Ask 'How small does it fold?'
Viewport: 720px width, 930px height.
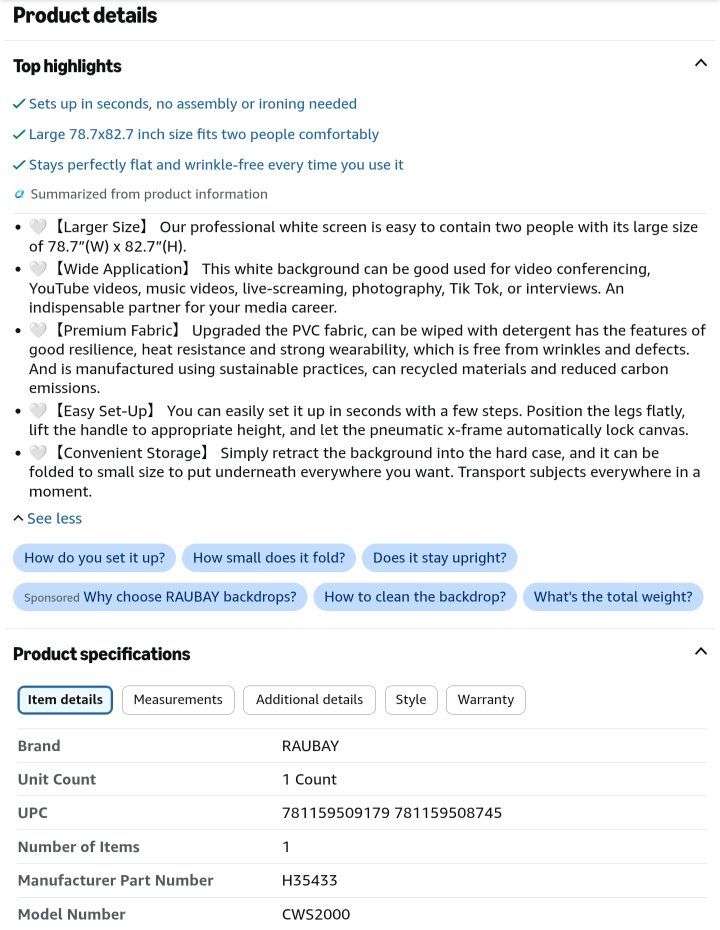[x=269, y=558]
